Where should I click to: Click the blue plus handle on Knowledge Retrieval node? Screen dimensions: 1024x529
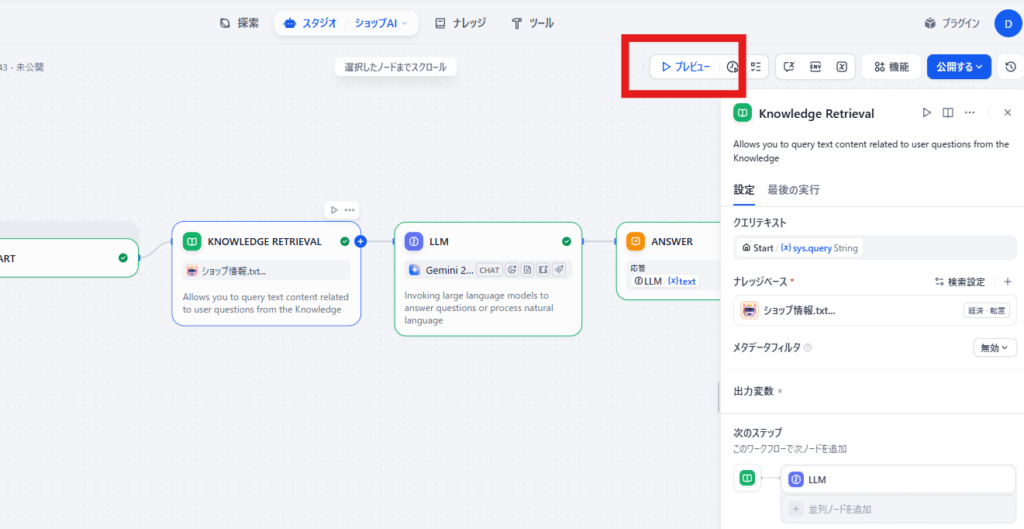(x=361, y=241)
